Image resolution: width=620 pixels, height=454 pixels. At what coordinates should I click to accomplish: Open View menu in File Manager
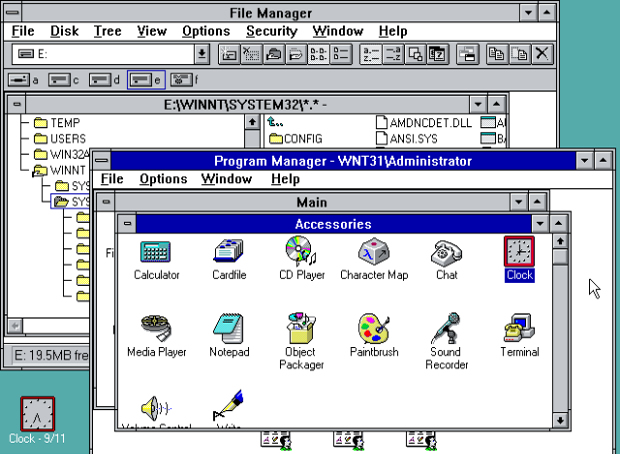click(x=152, y=31)
